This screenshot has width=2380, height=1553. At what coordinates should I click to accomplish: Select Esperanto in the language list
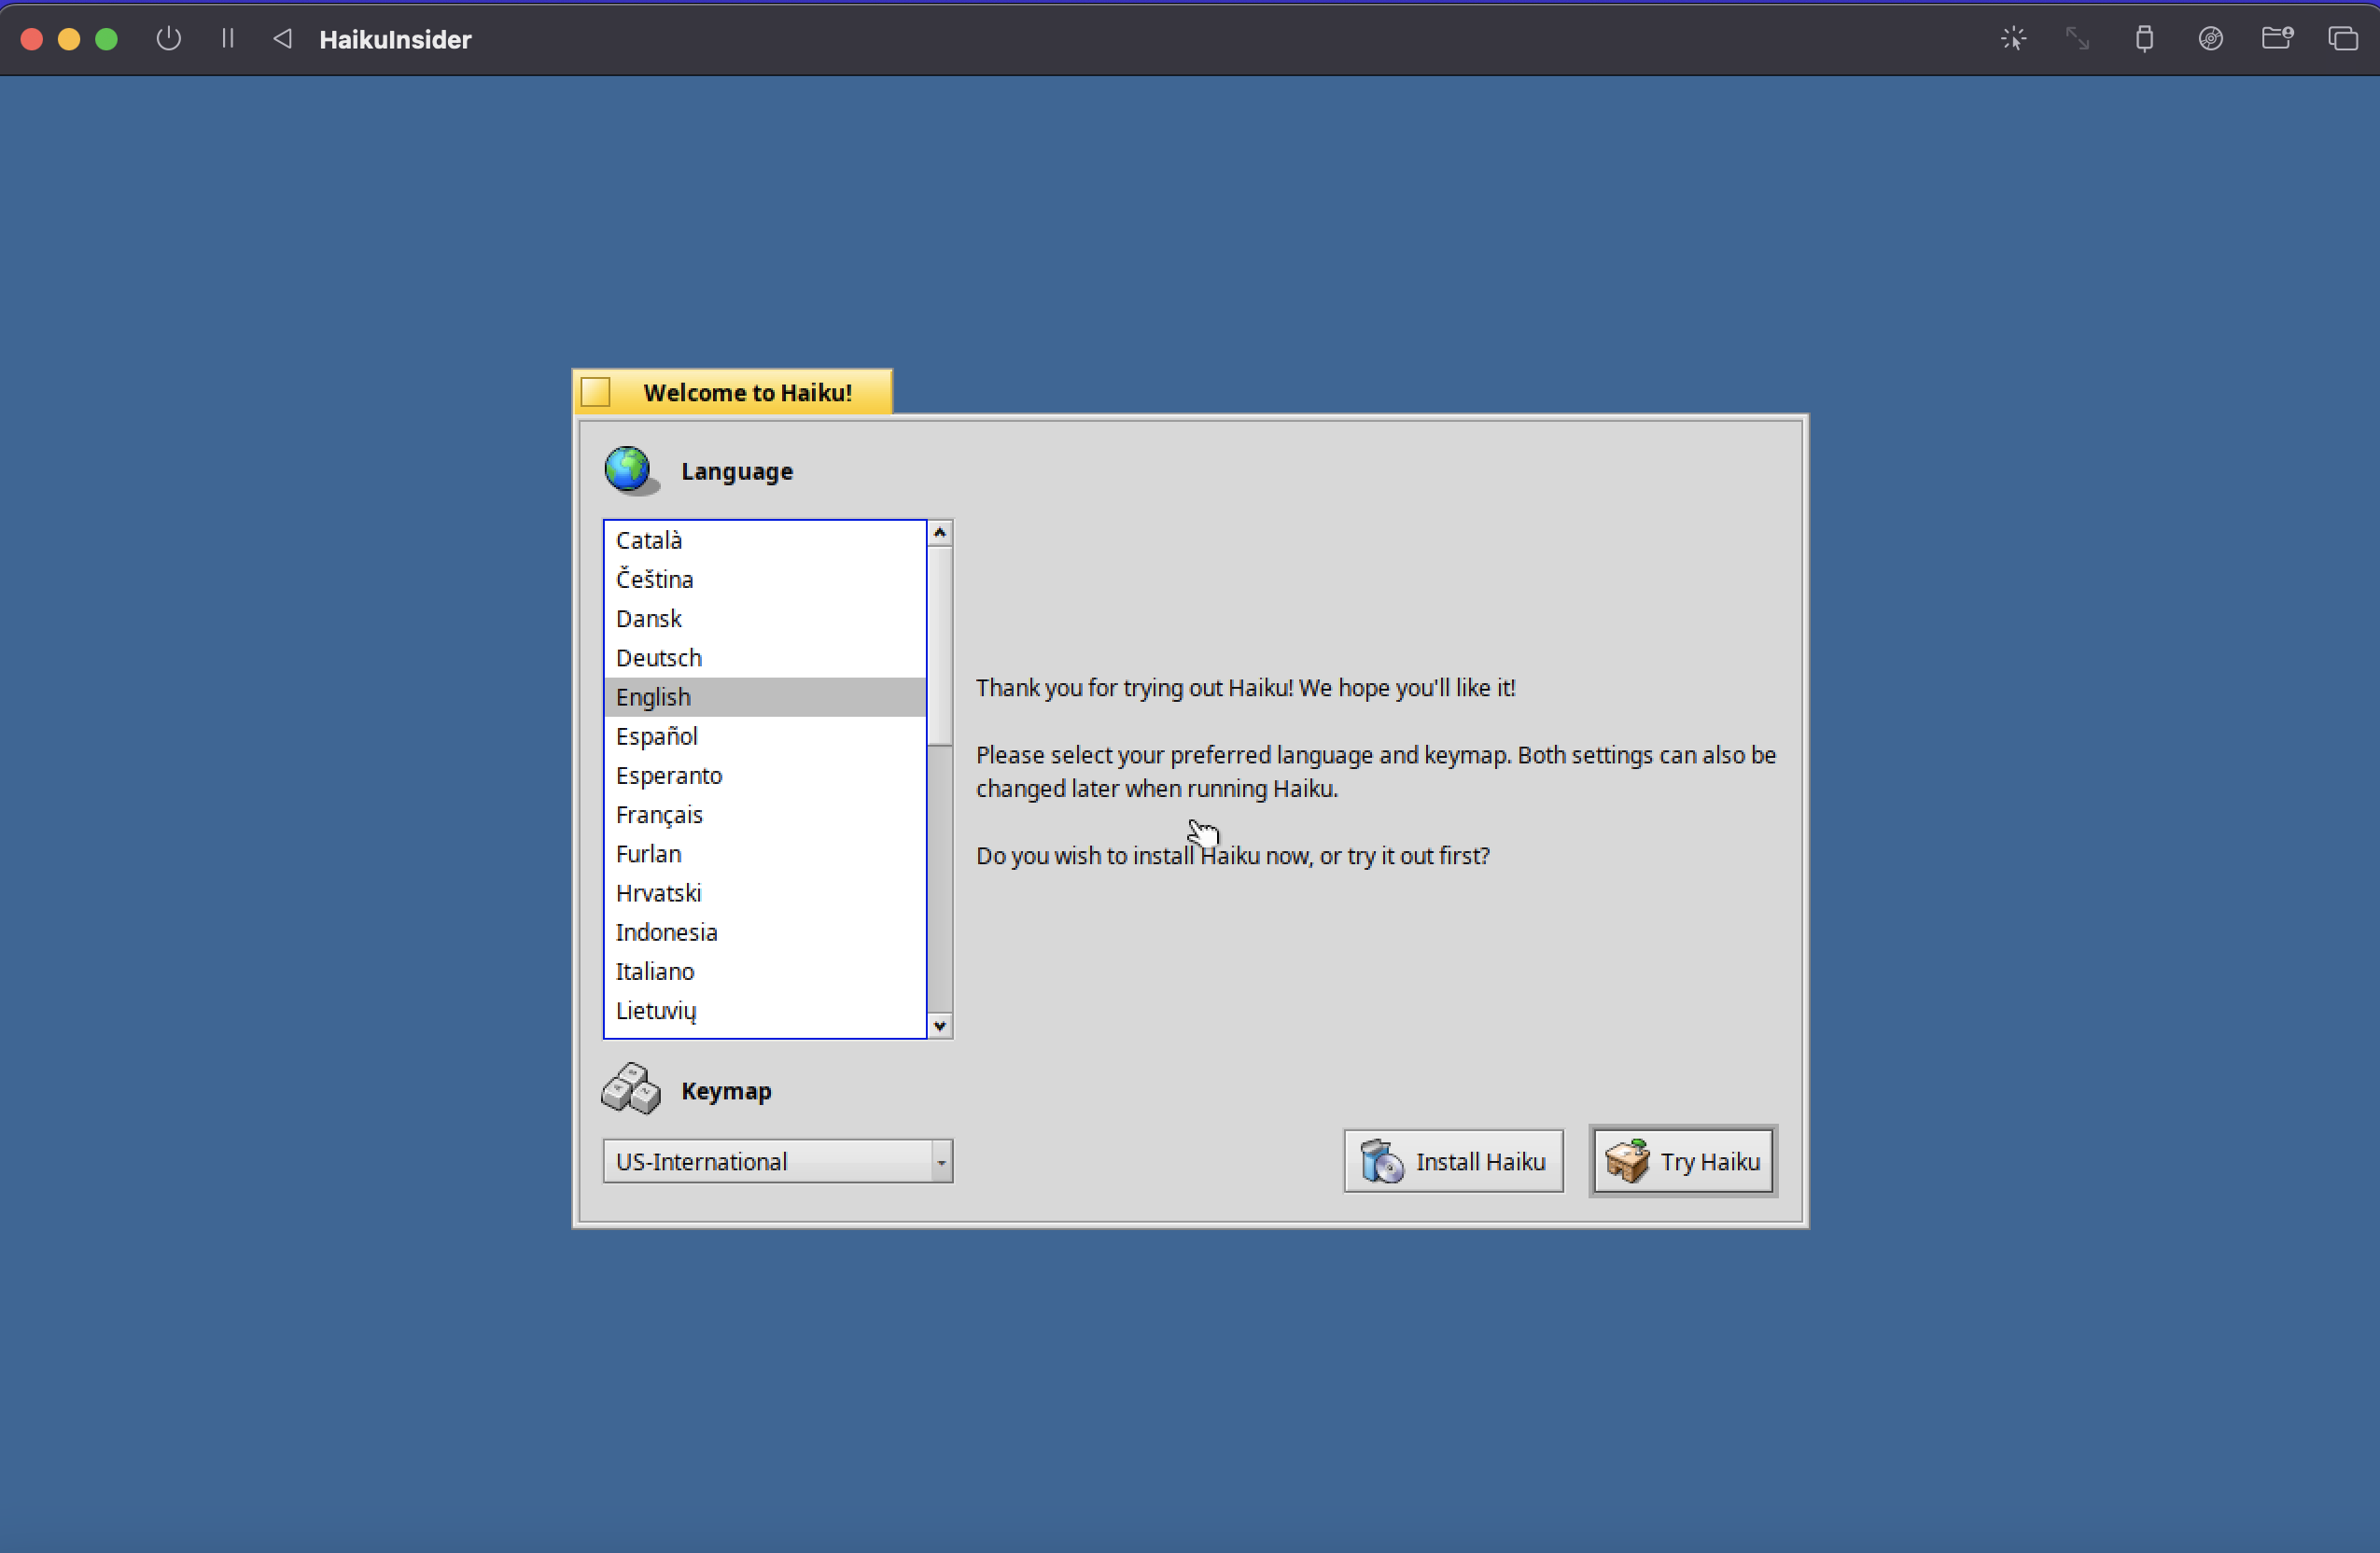click(x=765, y=775)
